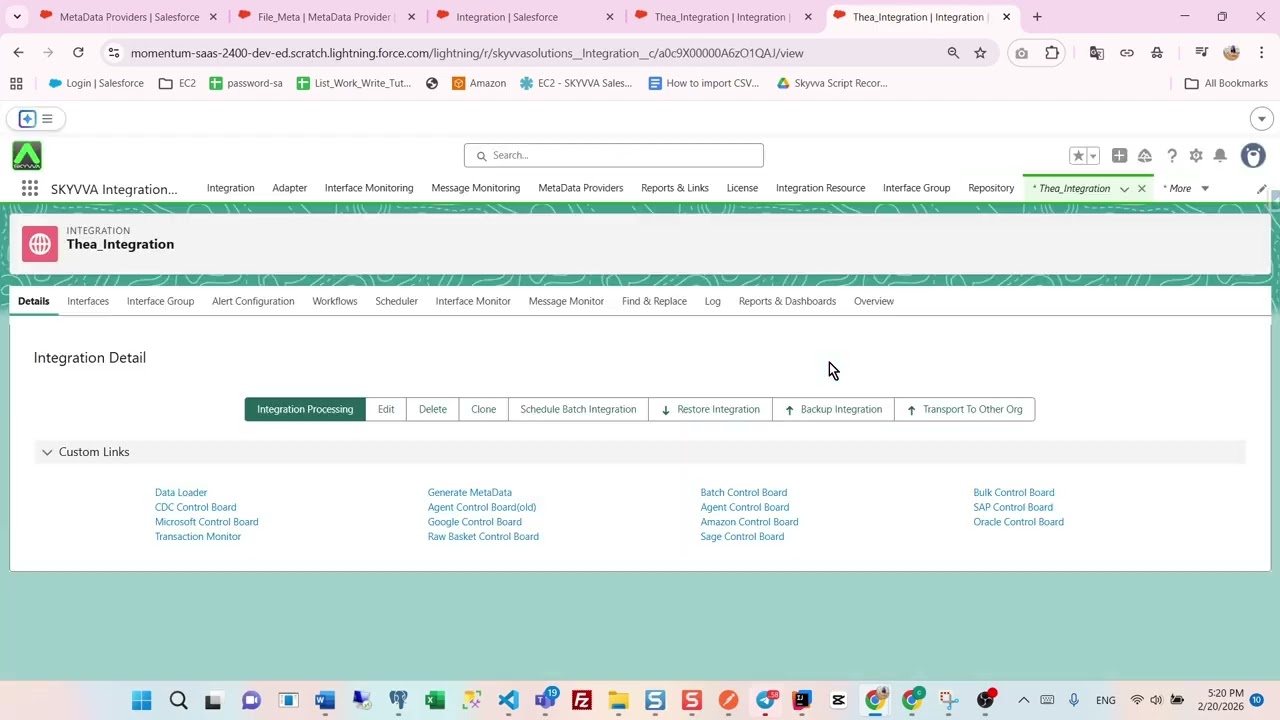This screenshot has width=1280, height=720.
Task: Switch to the Alert Configuration tab
Action: tap(253, 301)
